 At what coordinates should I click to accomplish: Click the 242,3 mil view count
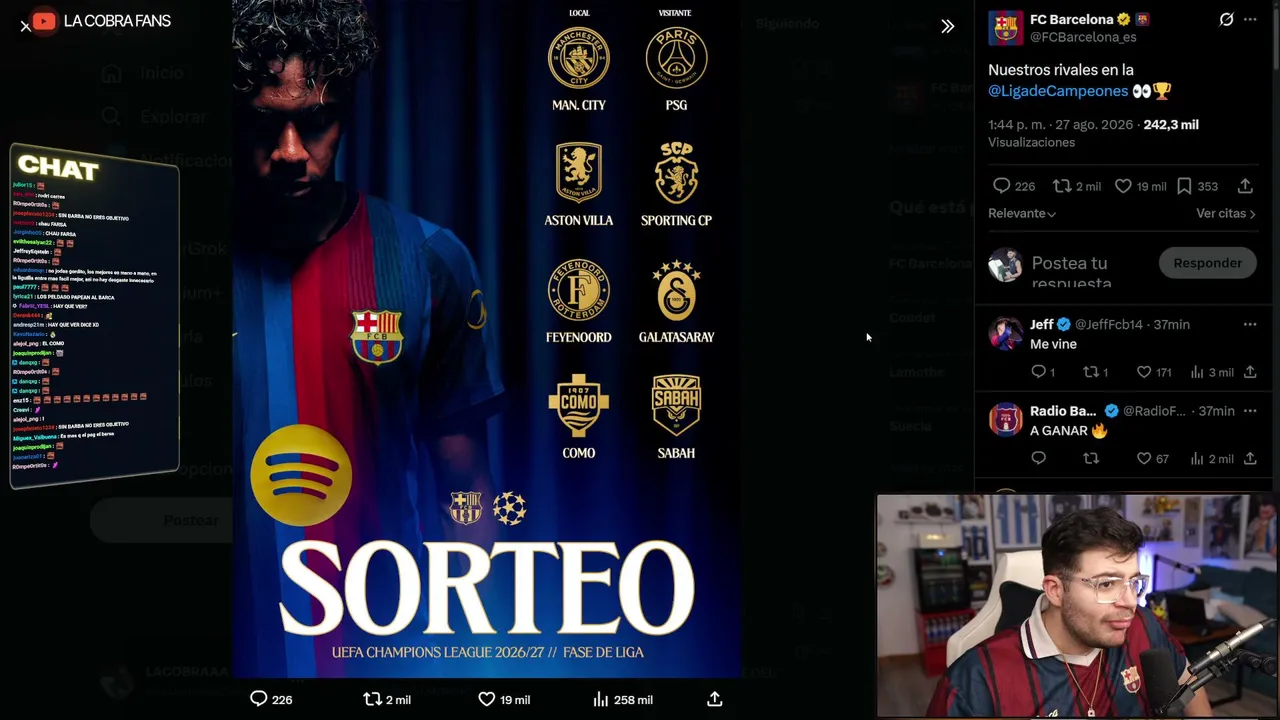(x=1171, y=125)
